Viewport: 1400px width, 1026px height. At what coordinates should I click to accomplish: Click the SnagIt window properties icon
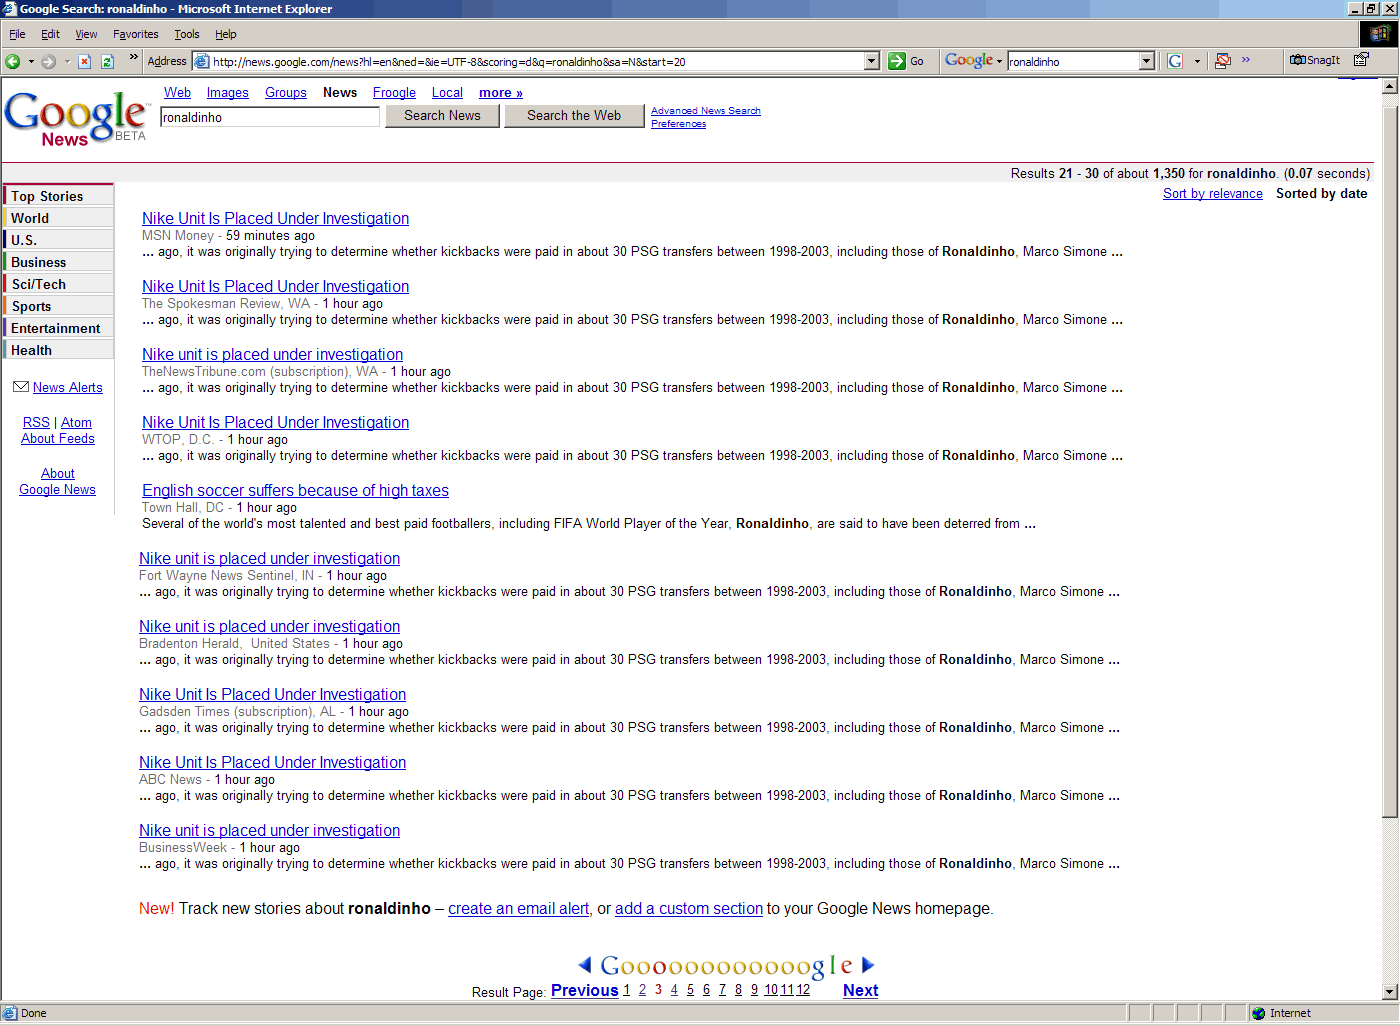(1361, 60)
